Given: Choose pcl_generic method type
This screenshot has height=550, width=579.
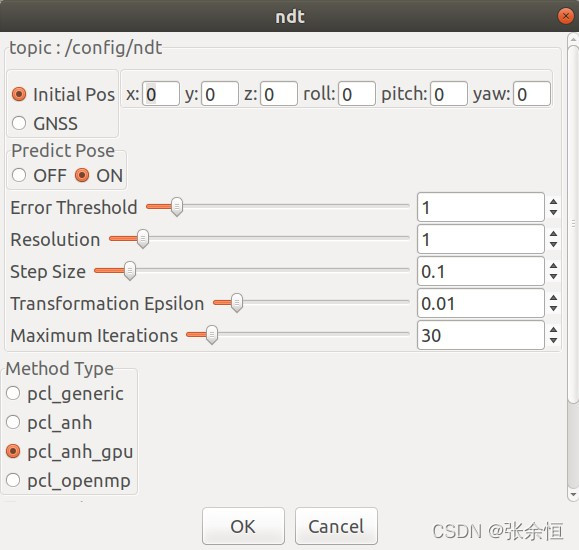Looking at the screenshot, I should click(13, 393).
